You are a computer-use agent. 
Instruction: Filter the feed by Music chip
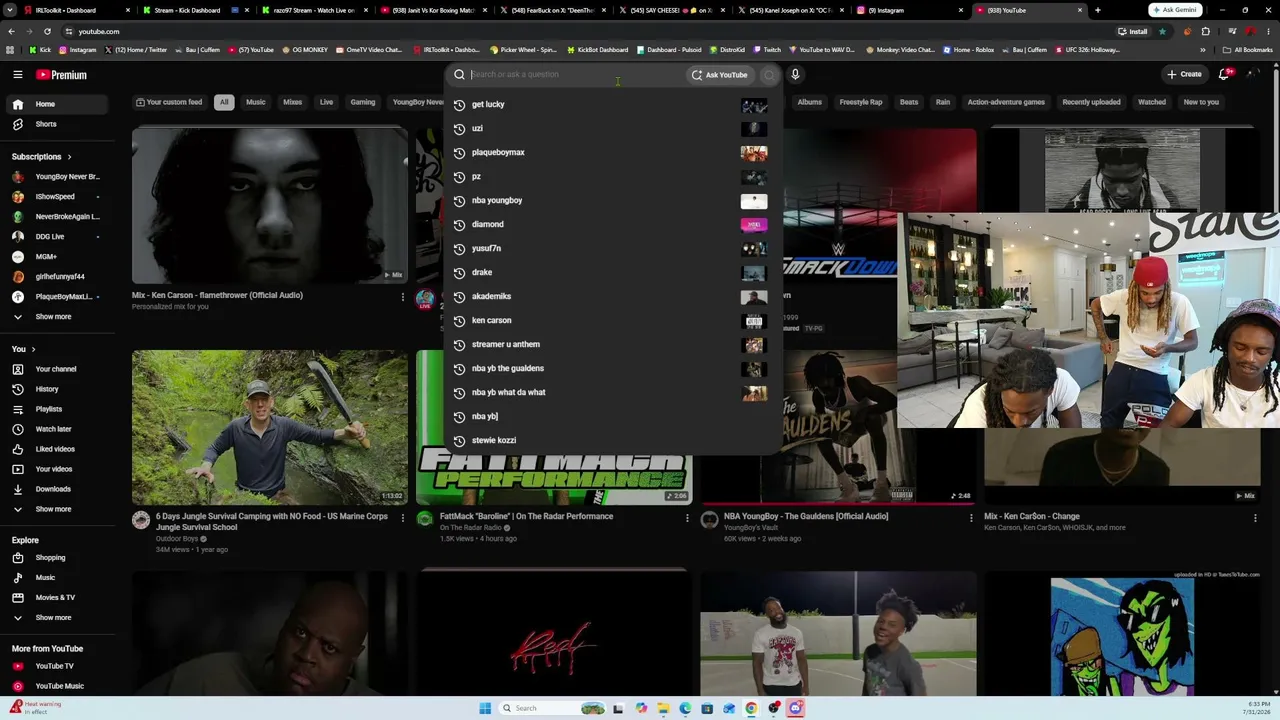[256, 102]
